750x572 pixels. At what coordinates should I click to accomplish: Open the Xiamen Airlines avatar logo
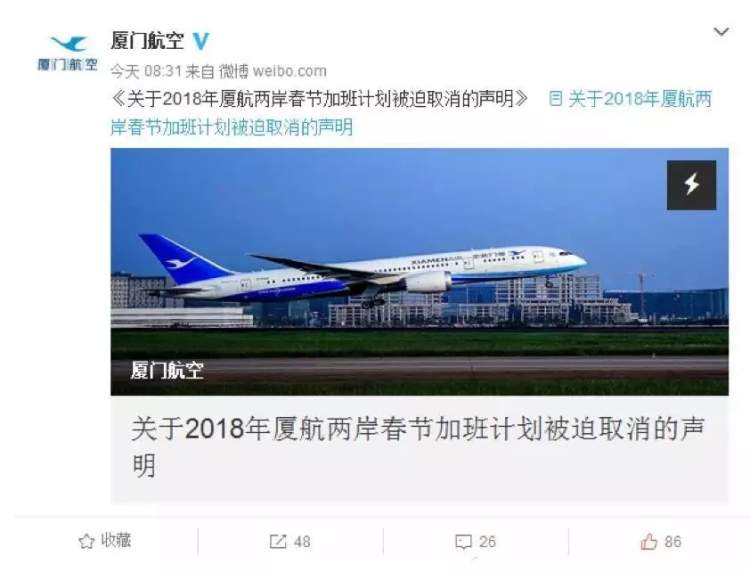(x=67, y=53)
